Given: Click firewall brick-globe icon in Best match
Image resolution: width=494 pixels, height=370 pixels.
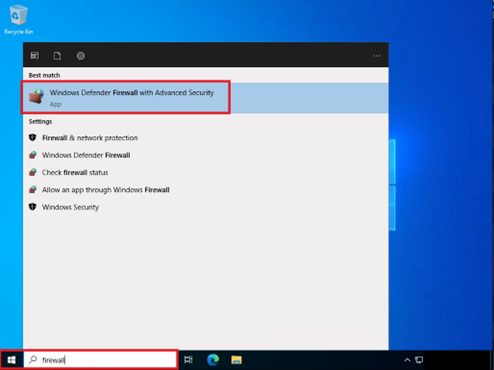Looking at the screenshot, I should click(x=36, y=97).
